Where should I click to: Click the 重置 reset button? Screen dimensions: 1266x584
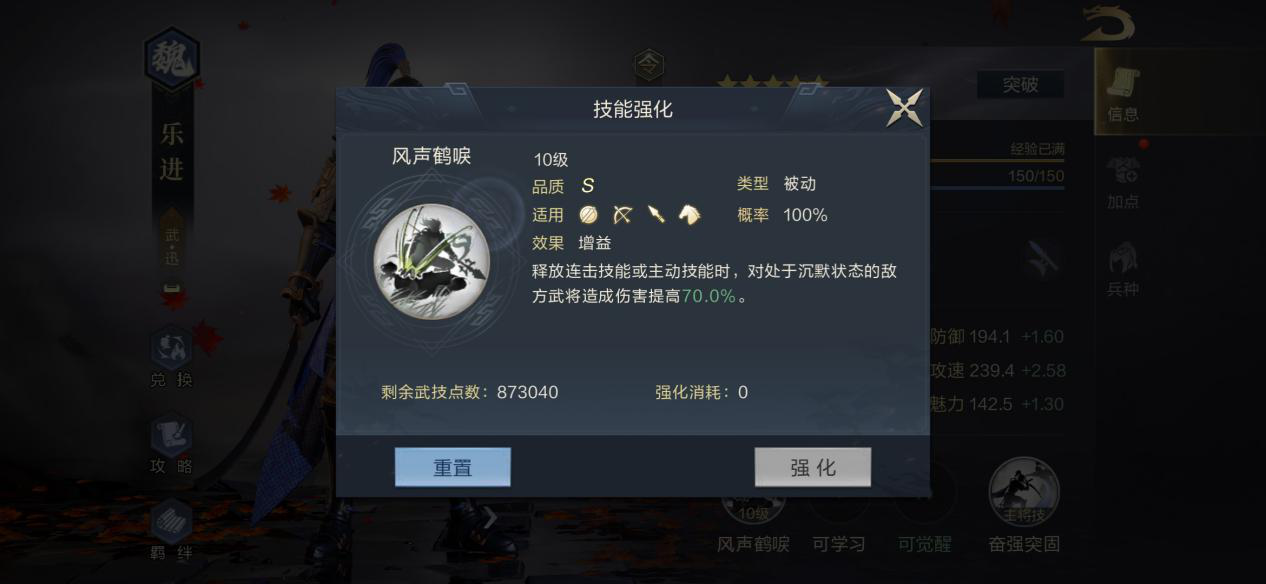452,467
